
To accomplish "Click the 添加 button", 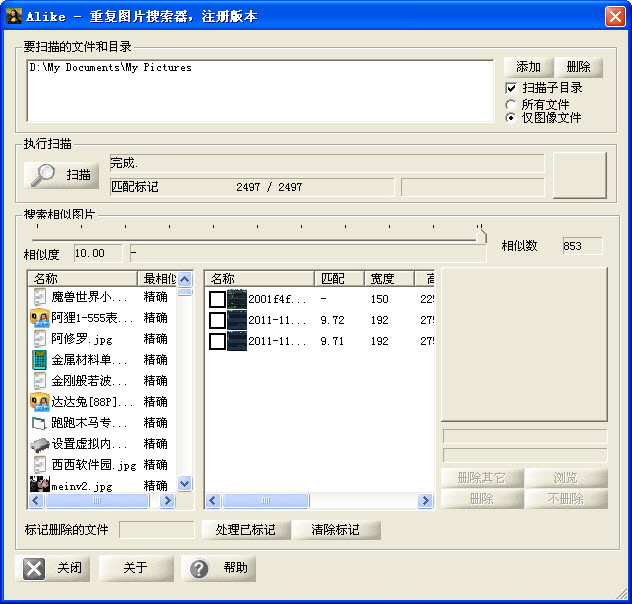I will click(527, 67).
